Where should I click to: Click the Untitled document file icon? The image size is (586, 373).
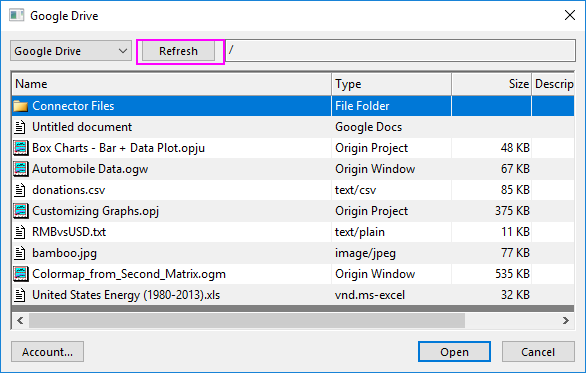tap(20, 127)
